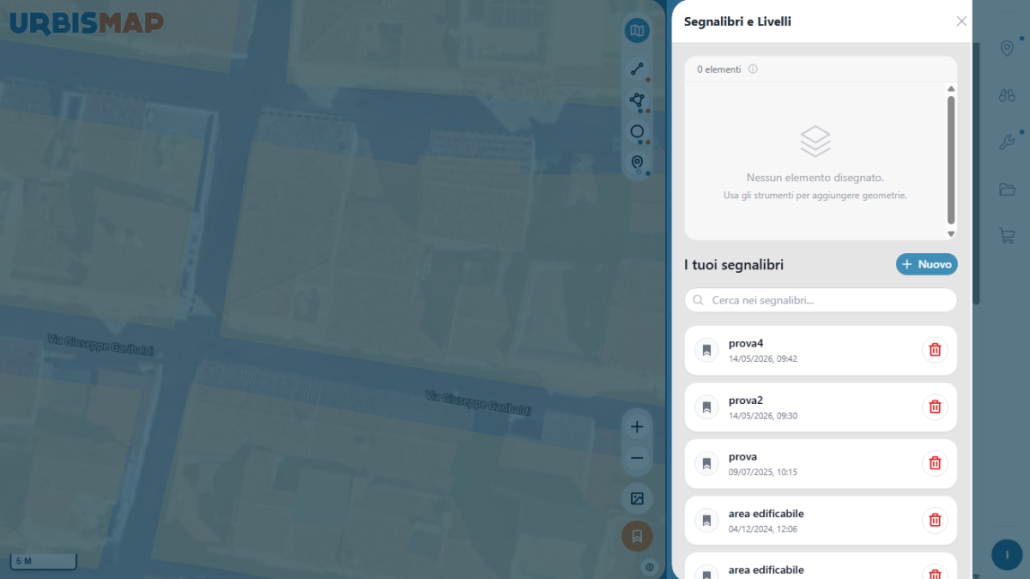The width and height of the screenshot is (1030, 579).
Task: Open the map layers tool icon
Action: [637, 30]
